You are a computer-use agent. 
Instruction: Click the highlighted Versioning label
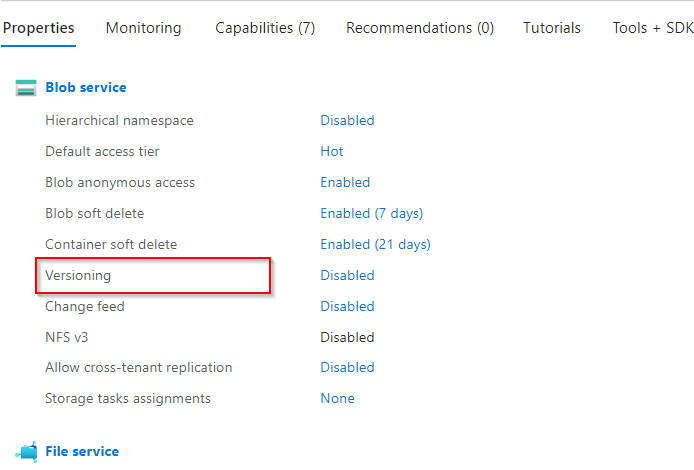pos(78,276)
